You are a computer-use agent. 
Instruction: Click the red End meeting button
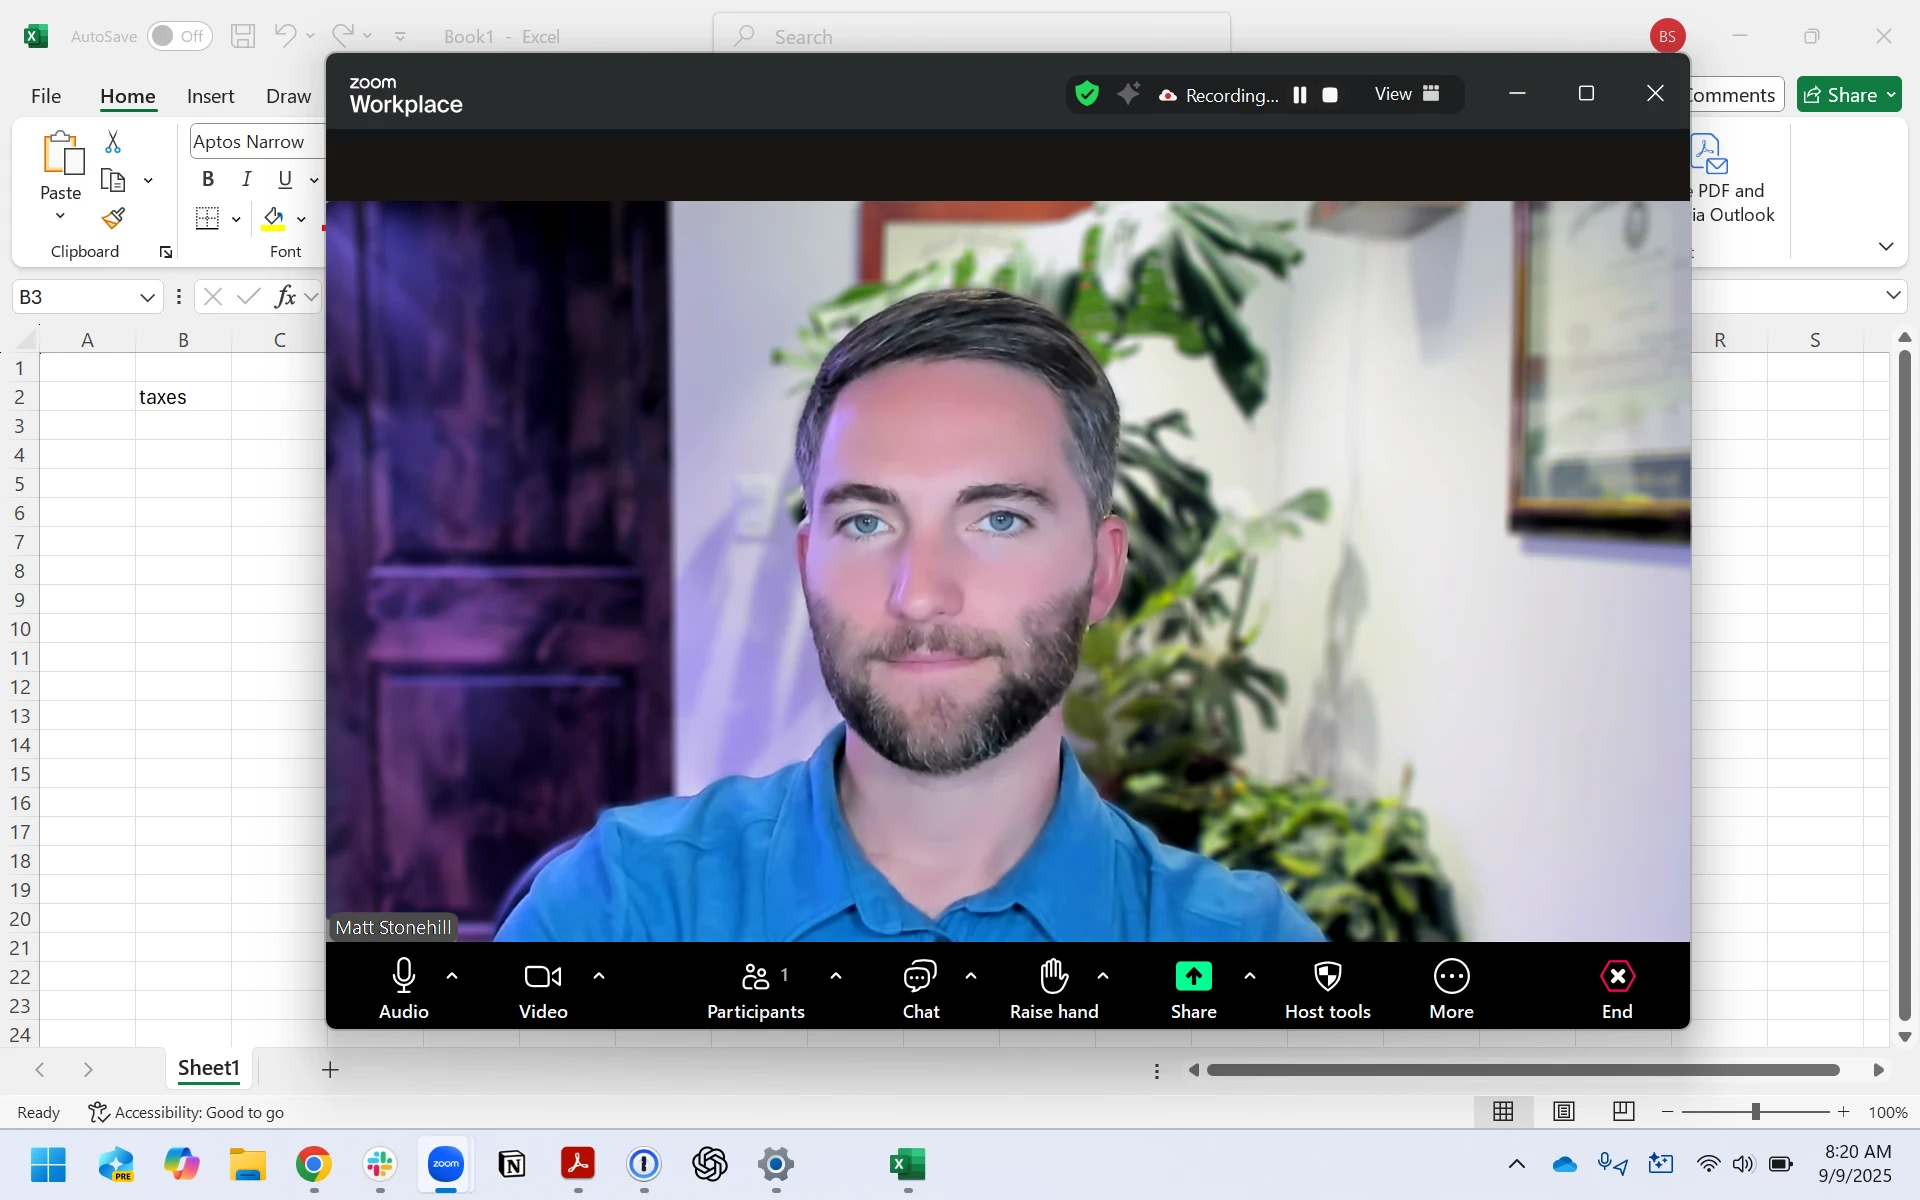point(1616,976)
